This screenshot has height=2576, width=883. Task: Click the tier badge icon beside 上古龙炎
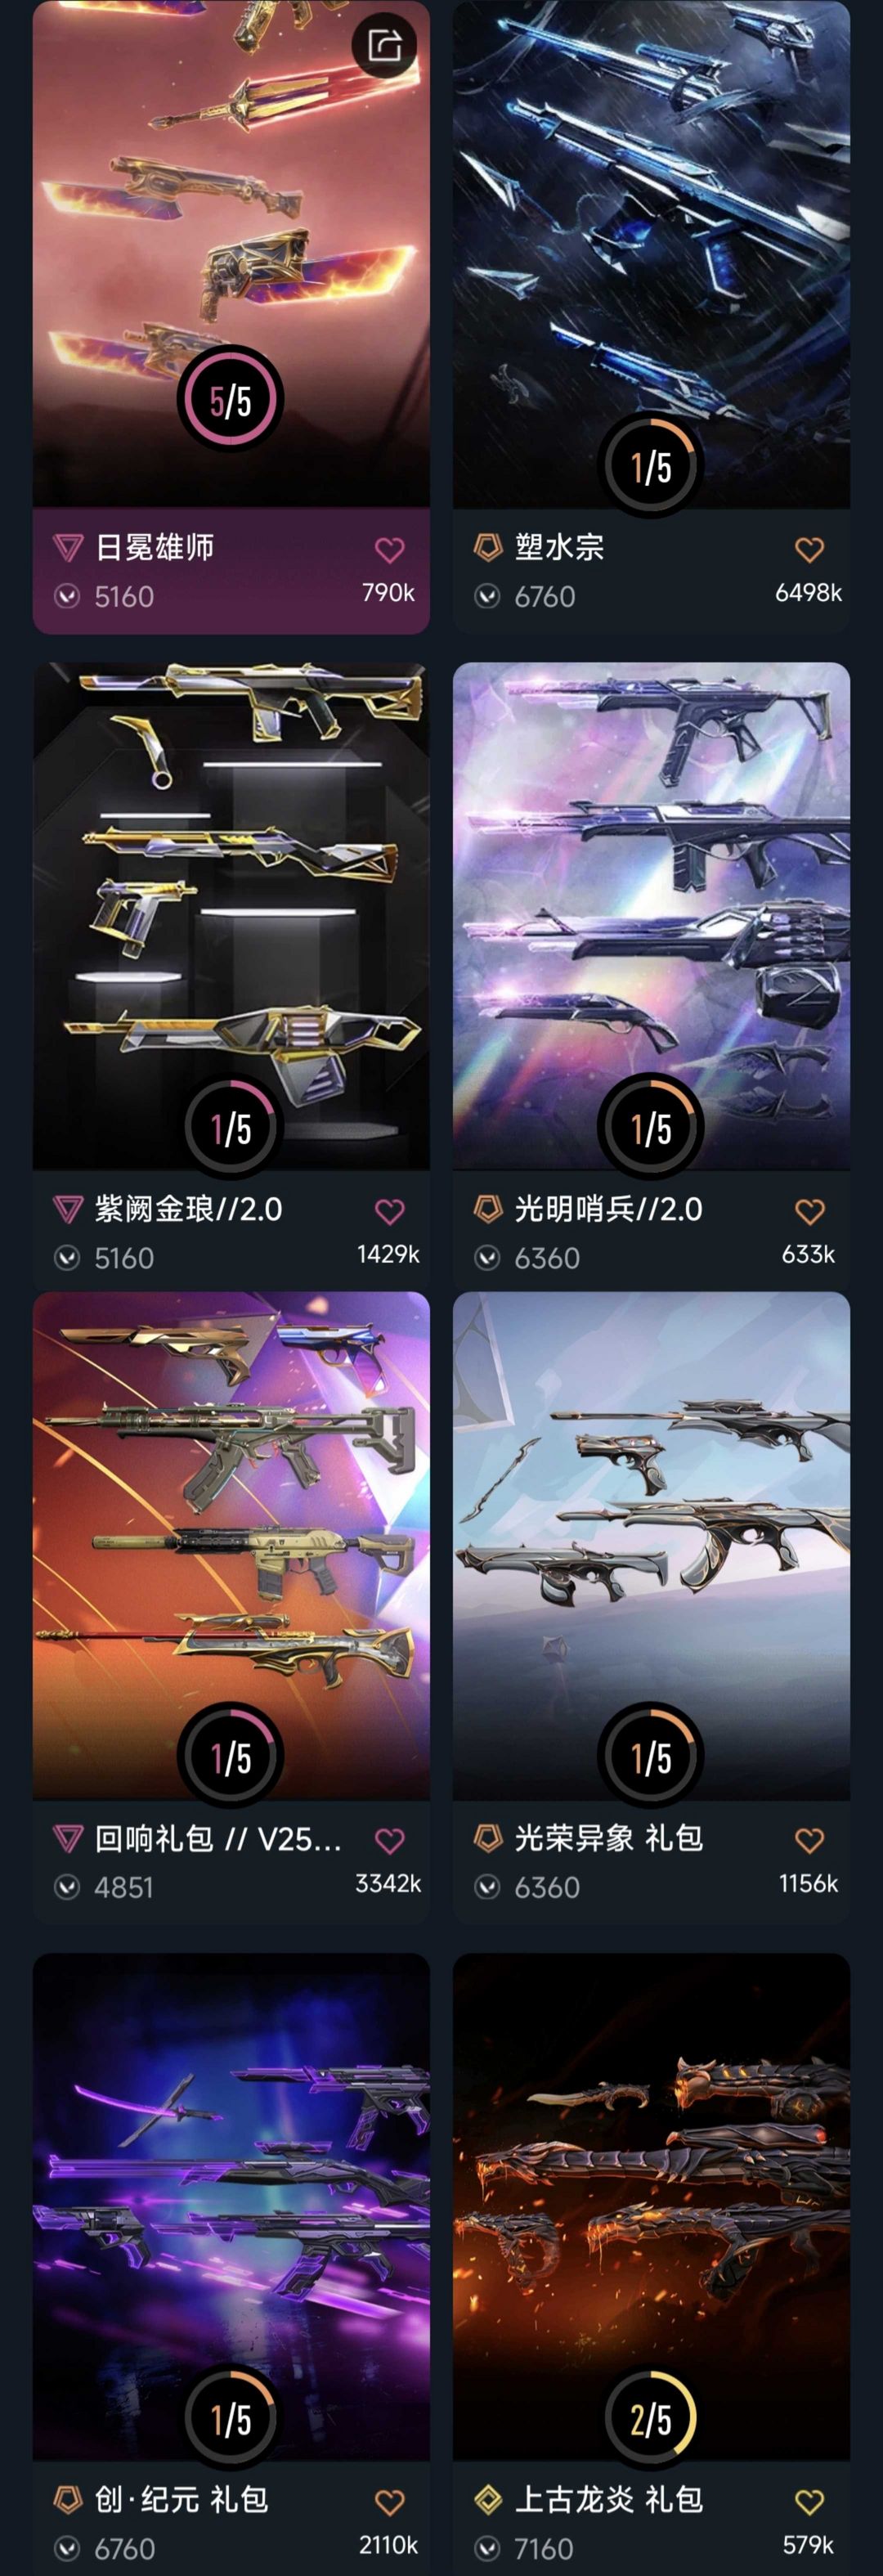coord(487,2500)
